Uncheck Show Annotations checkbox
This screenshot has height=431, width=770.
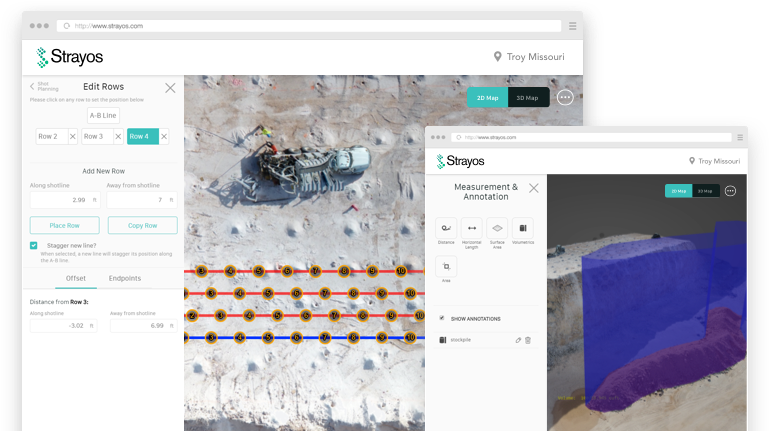(x=442, y=318)
